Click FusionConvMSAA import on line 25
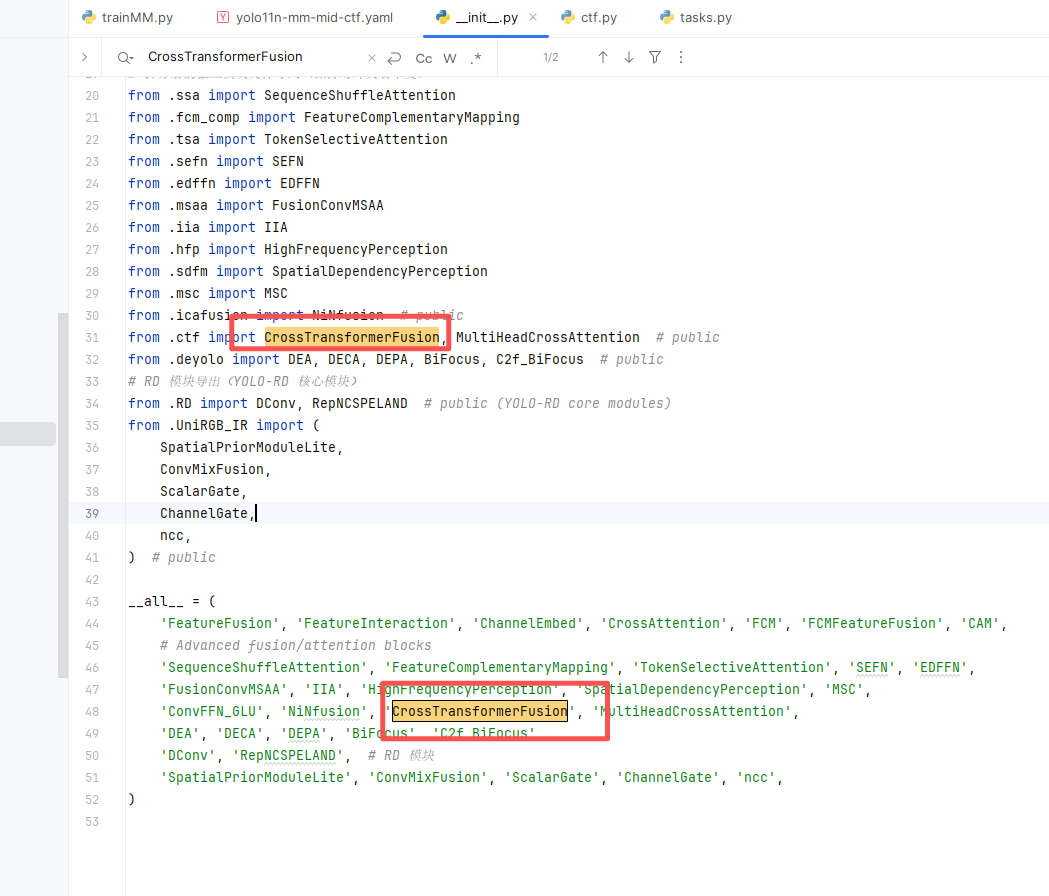Screen dimensions: 1049x896 coord(328,205)
